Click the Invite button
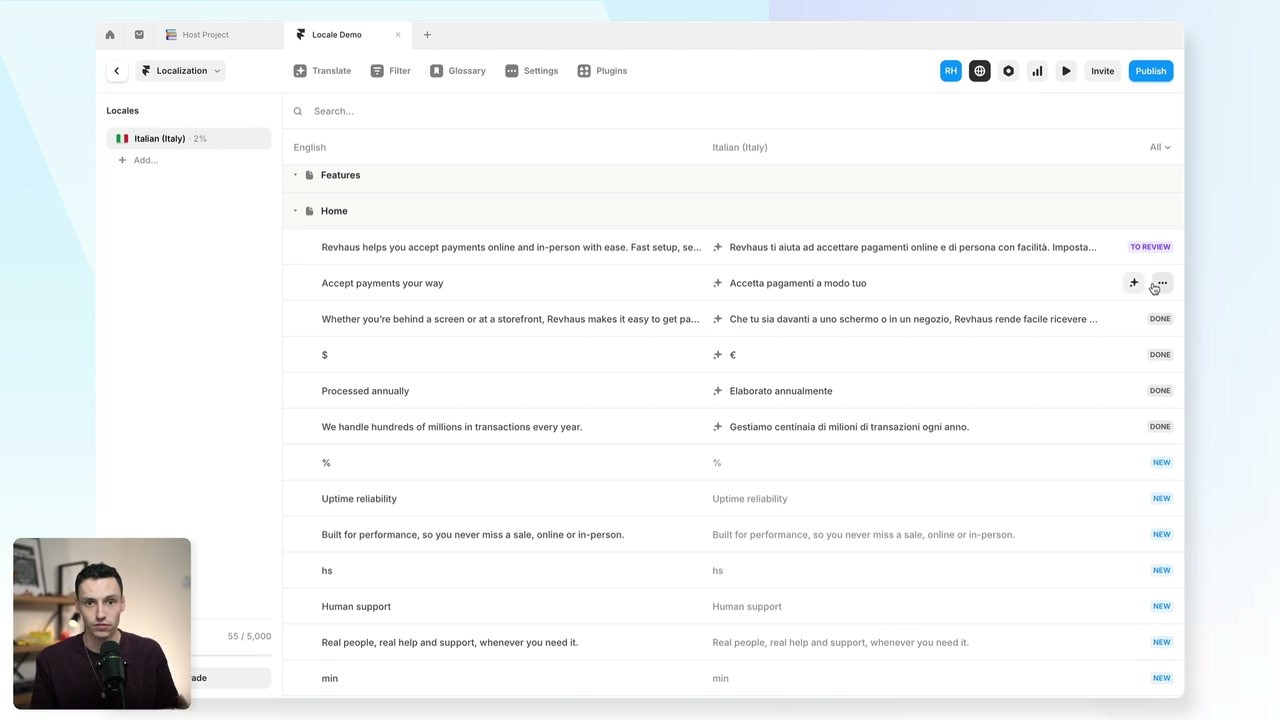Screen dimensions: 1280x720 [x=1102, y=71]
